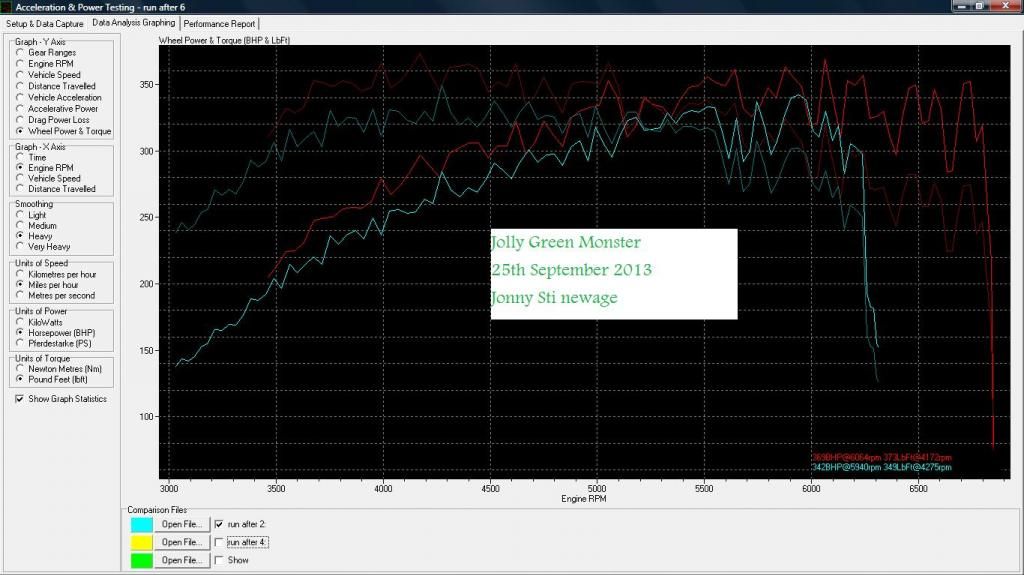The width and height of the screenshot is (1024, 575).
Task: Click the application icon in the title bar
Action: [x=8, y=7]
